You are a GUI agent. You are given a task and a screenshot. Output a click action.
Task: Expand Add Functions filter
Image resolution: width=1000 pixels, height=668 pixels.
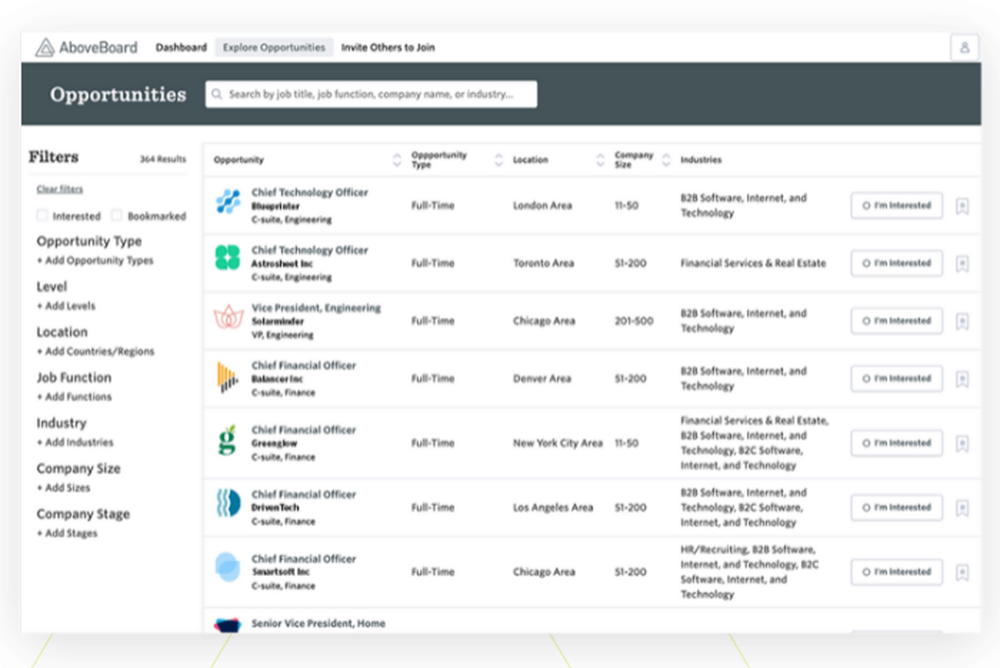[74, 396]
